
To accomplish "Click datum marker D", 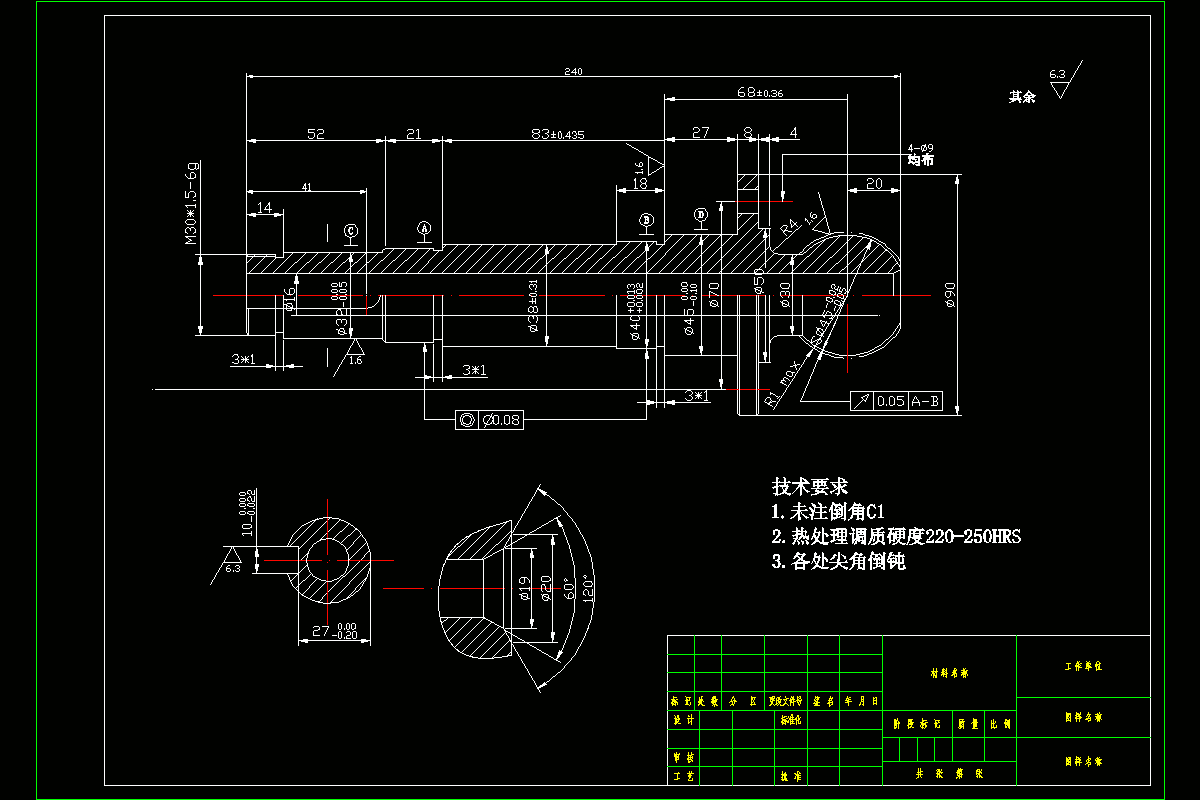I will click(x=701, y=214).
